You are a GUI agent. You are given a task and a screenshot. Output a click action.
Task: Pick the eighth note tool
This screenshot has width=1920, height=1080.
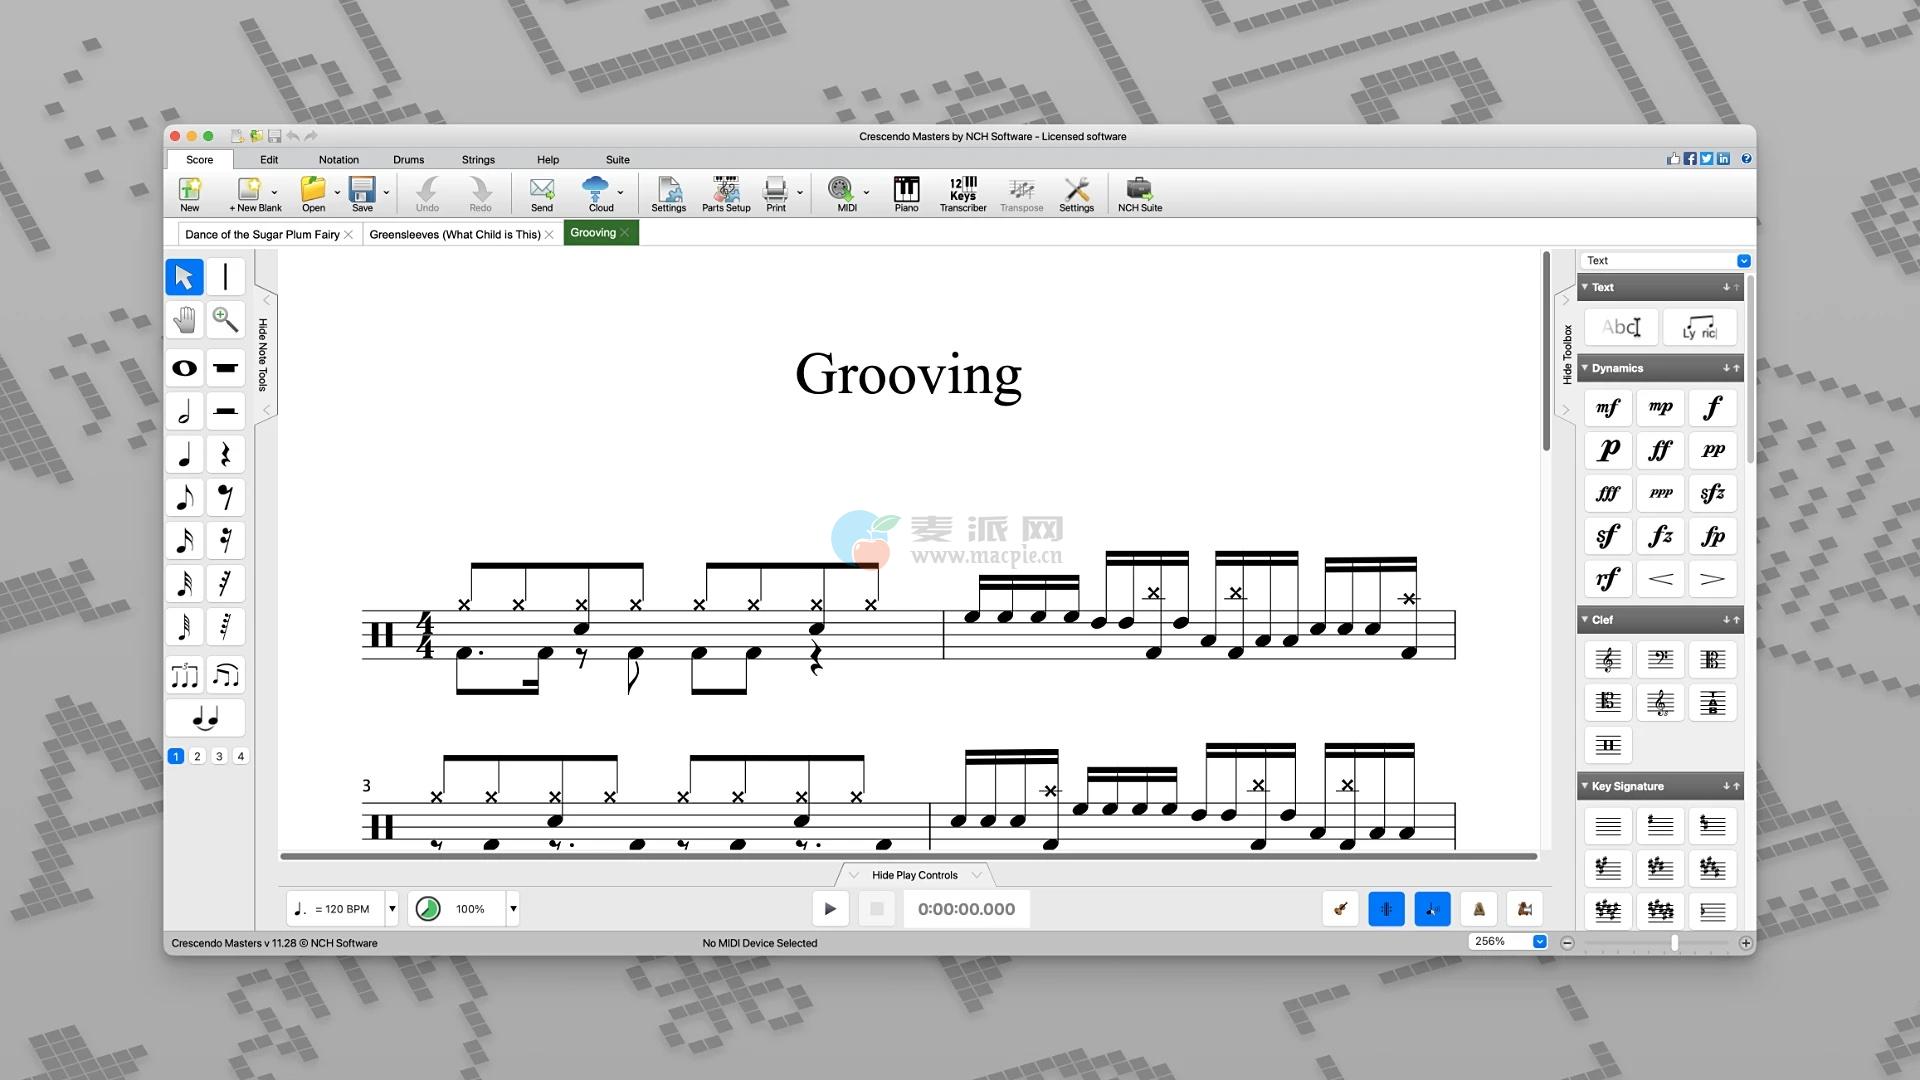pyautogui.click(x=184, y=497)
